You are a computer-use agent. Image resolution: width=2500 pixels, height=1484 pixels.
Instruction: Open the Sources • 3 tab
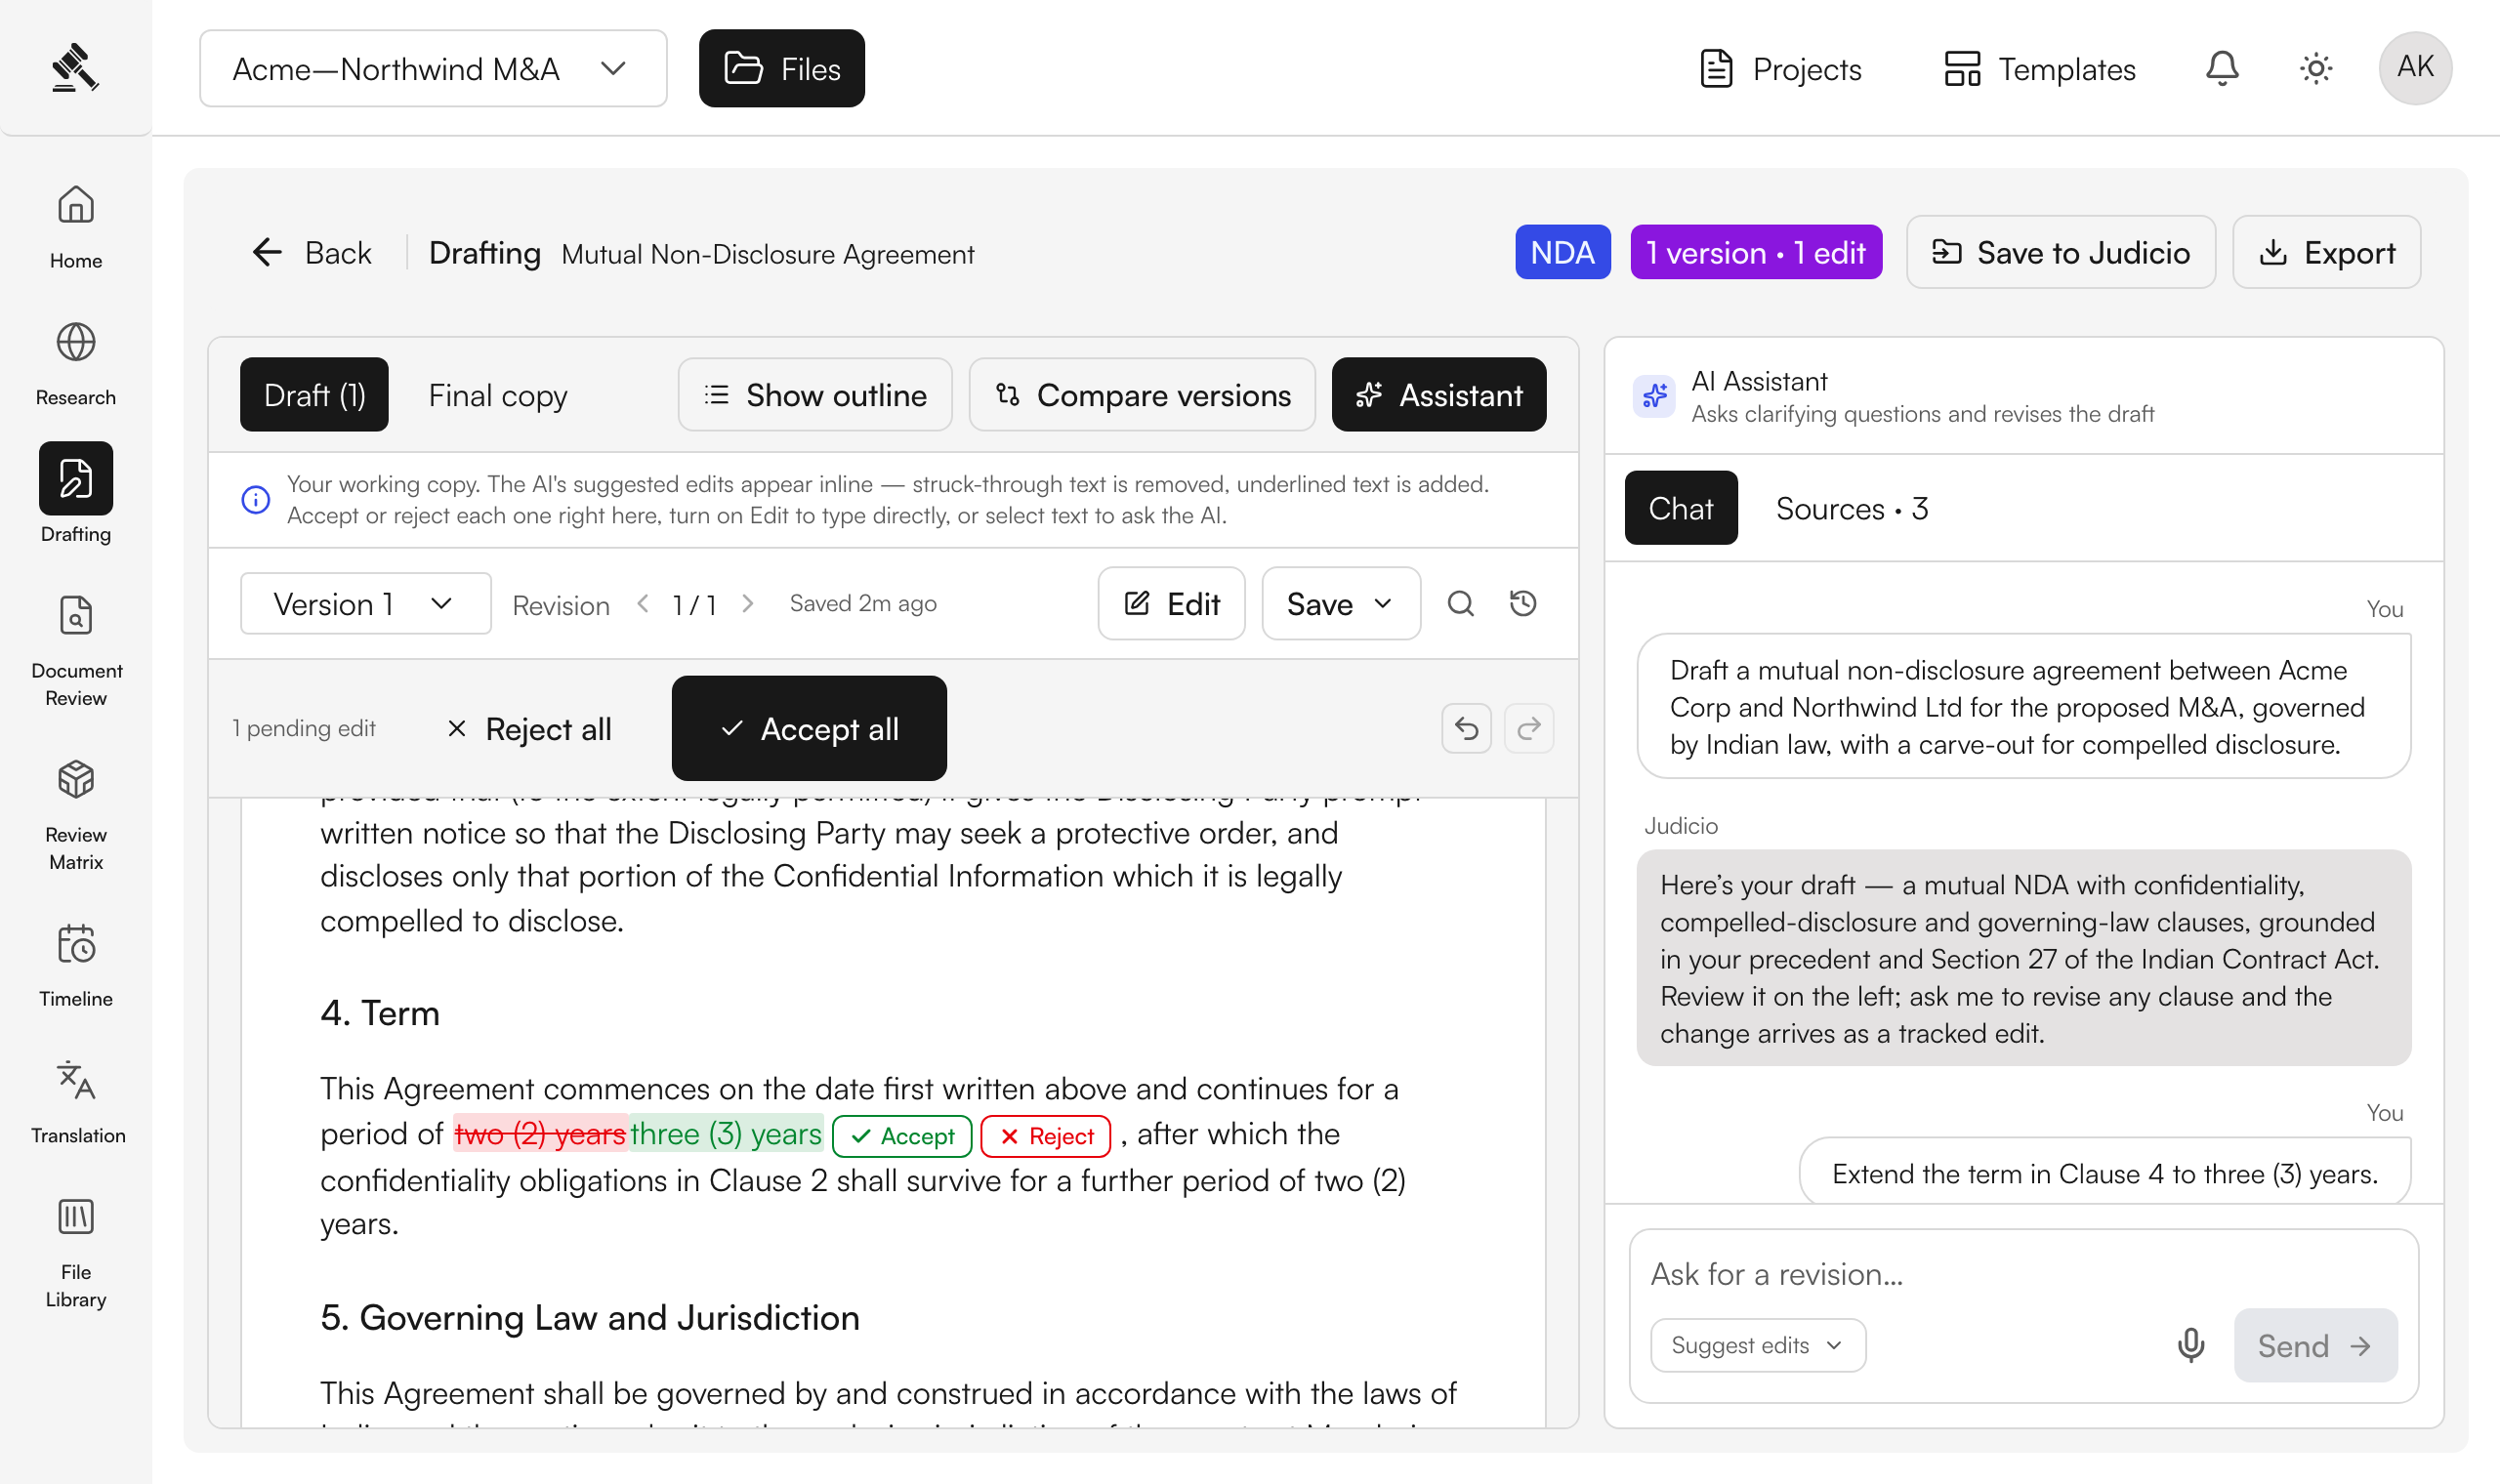(1851, 508)
